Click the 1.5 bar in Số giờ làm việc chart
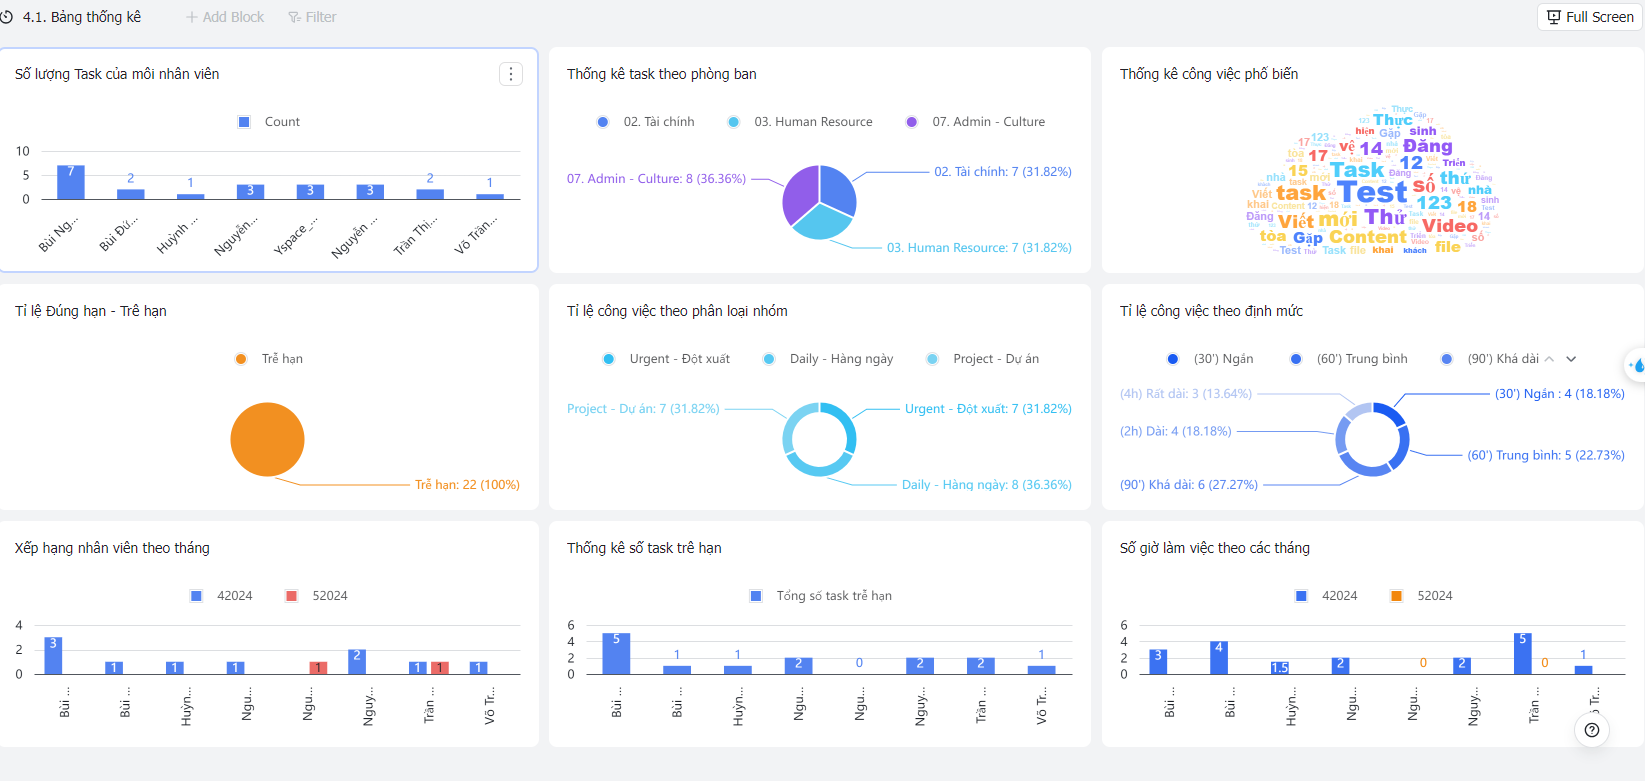The height and width of the screenshot is (781, 1645). 1280,668
